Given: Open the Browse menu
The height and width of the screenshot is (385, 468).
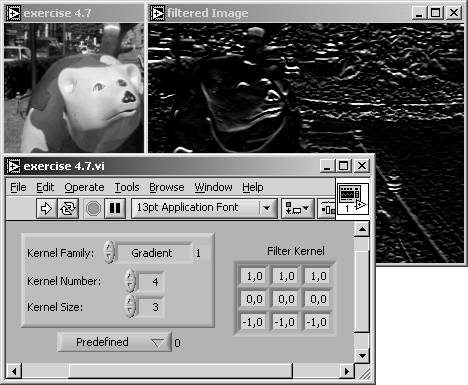Looking at the screenshot, I should click(167, 187).
